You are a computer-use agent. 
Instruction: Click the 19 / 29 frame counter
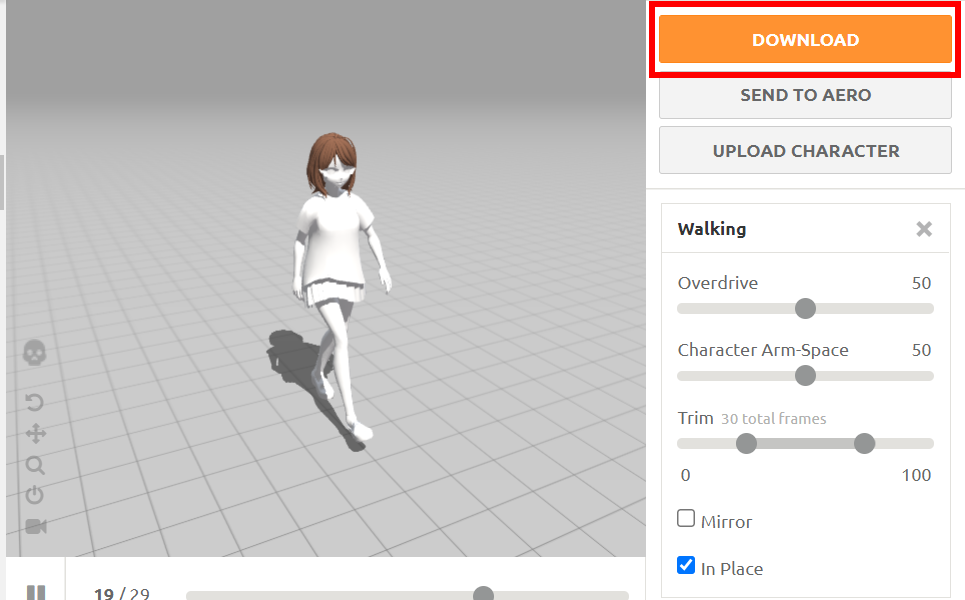[x=121, y=594]
